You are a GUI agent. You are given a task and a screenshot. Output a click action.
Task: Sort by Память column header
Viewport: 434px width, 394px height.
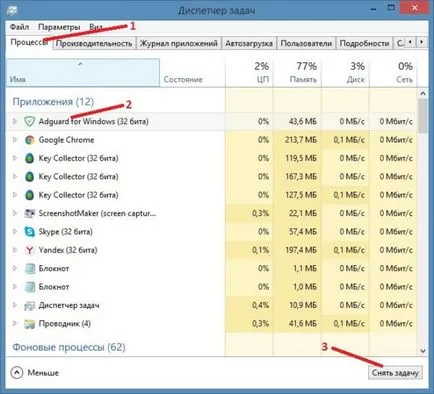pos(297,73)
